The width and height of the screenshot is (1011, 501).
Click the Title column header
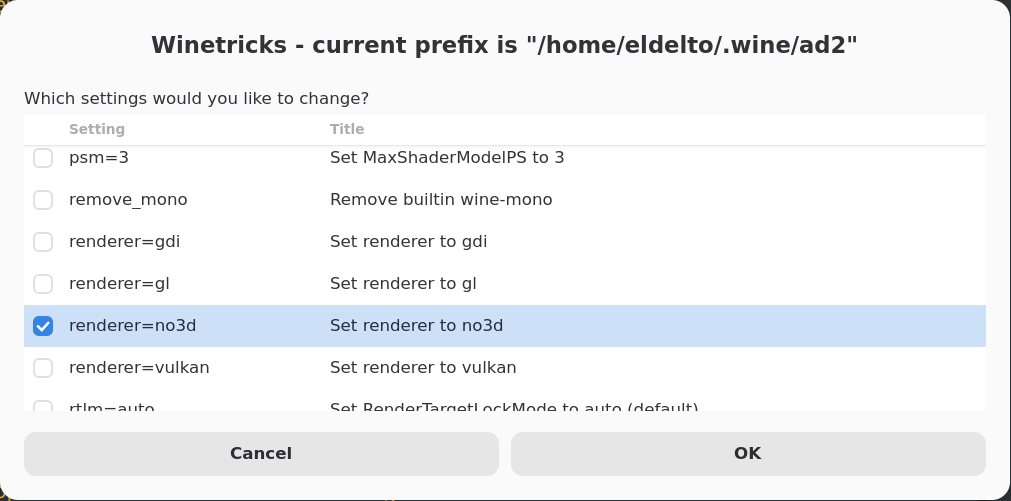click(x=347, y=129)
